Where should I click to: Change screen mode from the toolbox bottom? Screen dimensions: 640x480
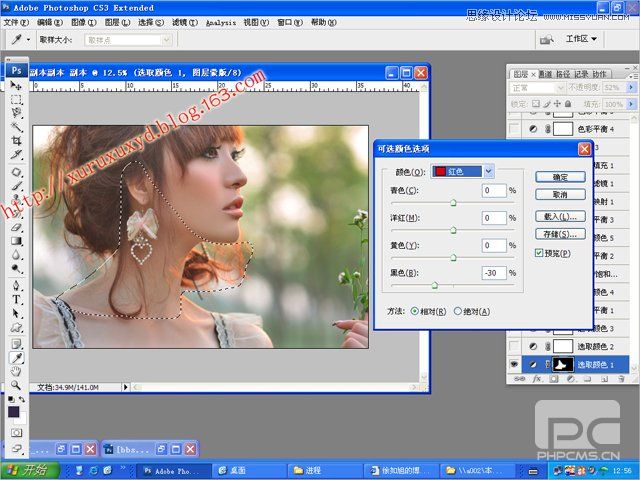coord(16,448)
